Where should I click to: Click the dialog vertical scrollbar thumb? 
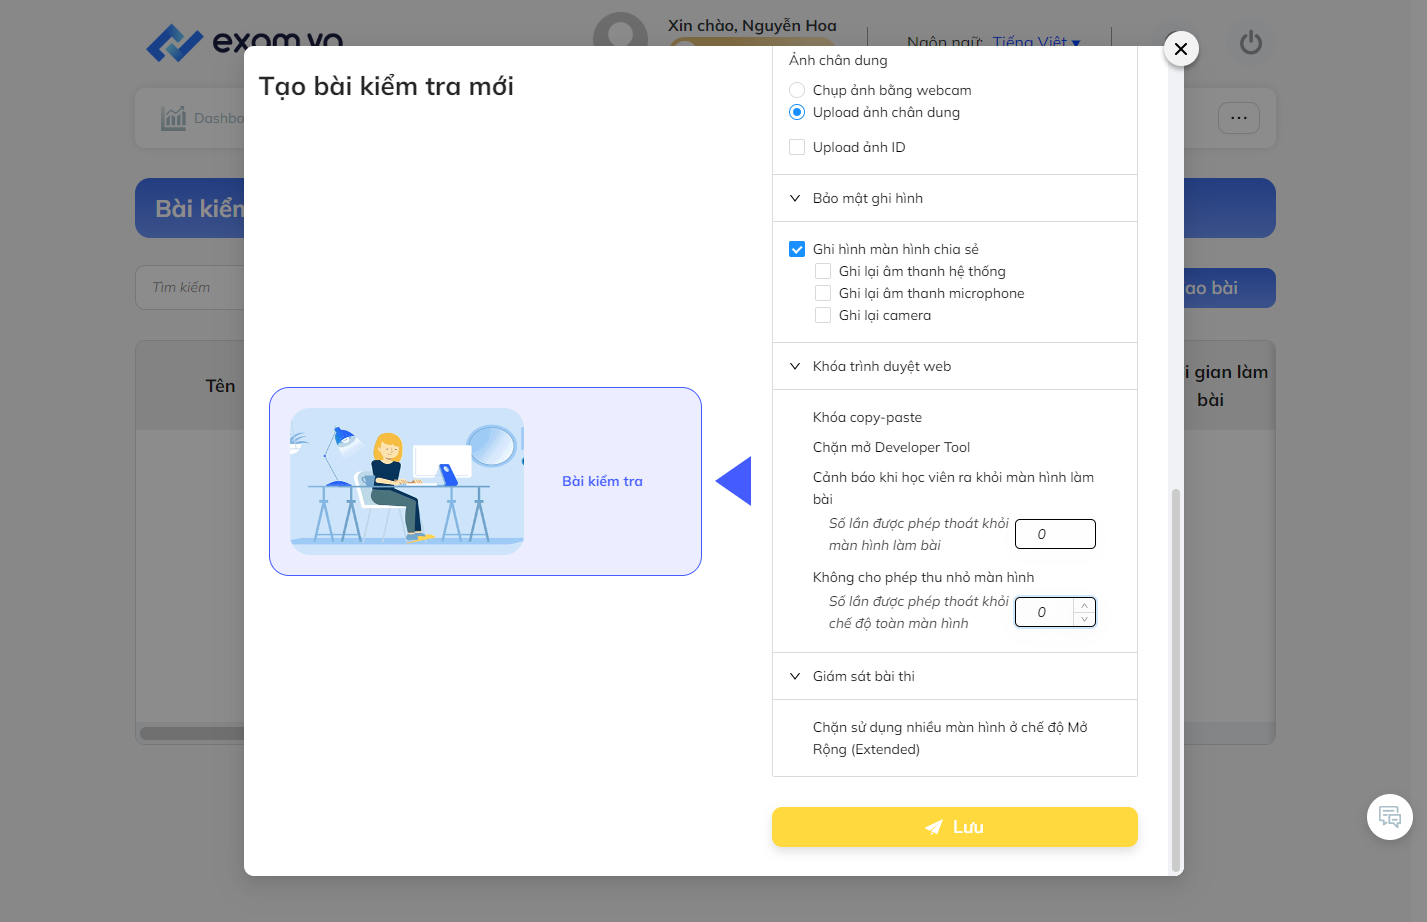(x=1176, y=680)
